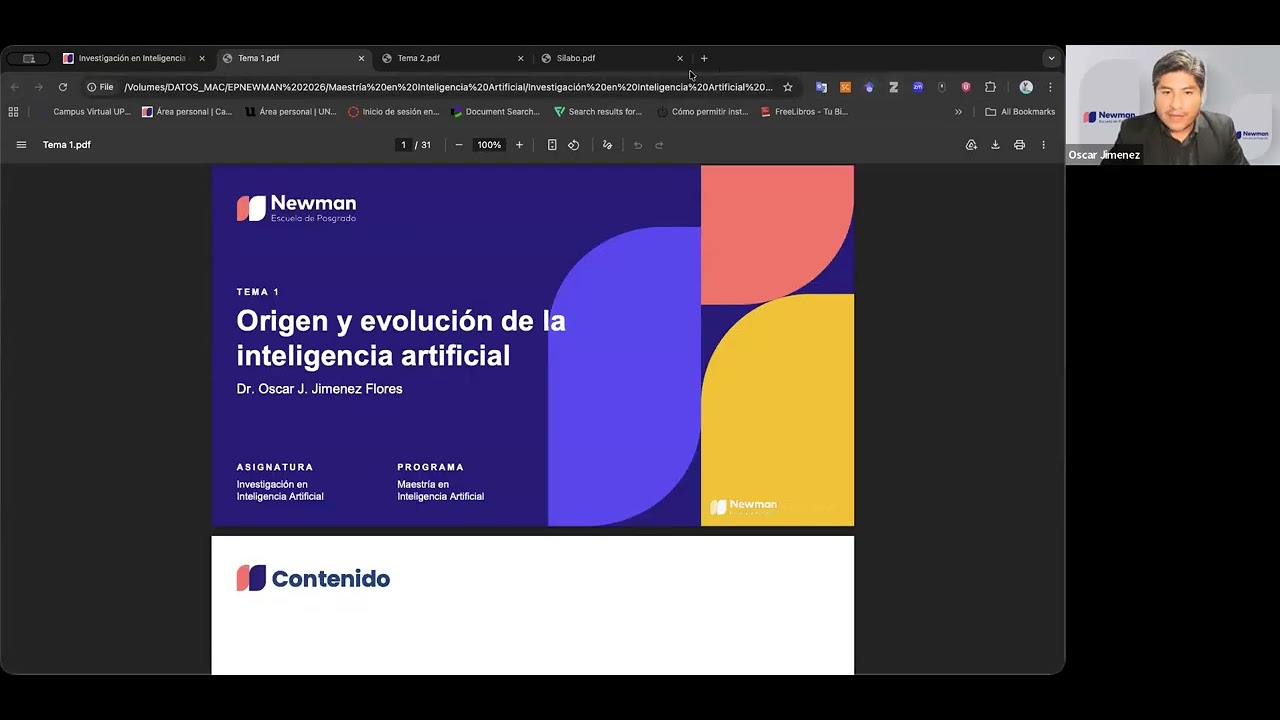Click the Contenido heading on page two
This screenshot has width=1280, height=720.
(x=331, y=579)
